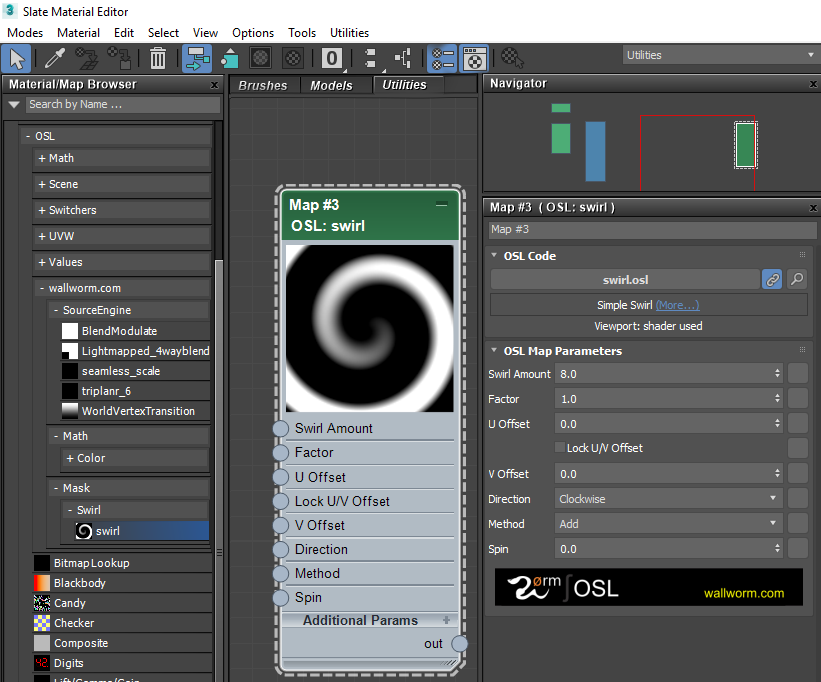Screen dimensions: 821x682
Task: Adjust the Factor value spinner arrows
Action: pos(777,399)
